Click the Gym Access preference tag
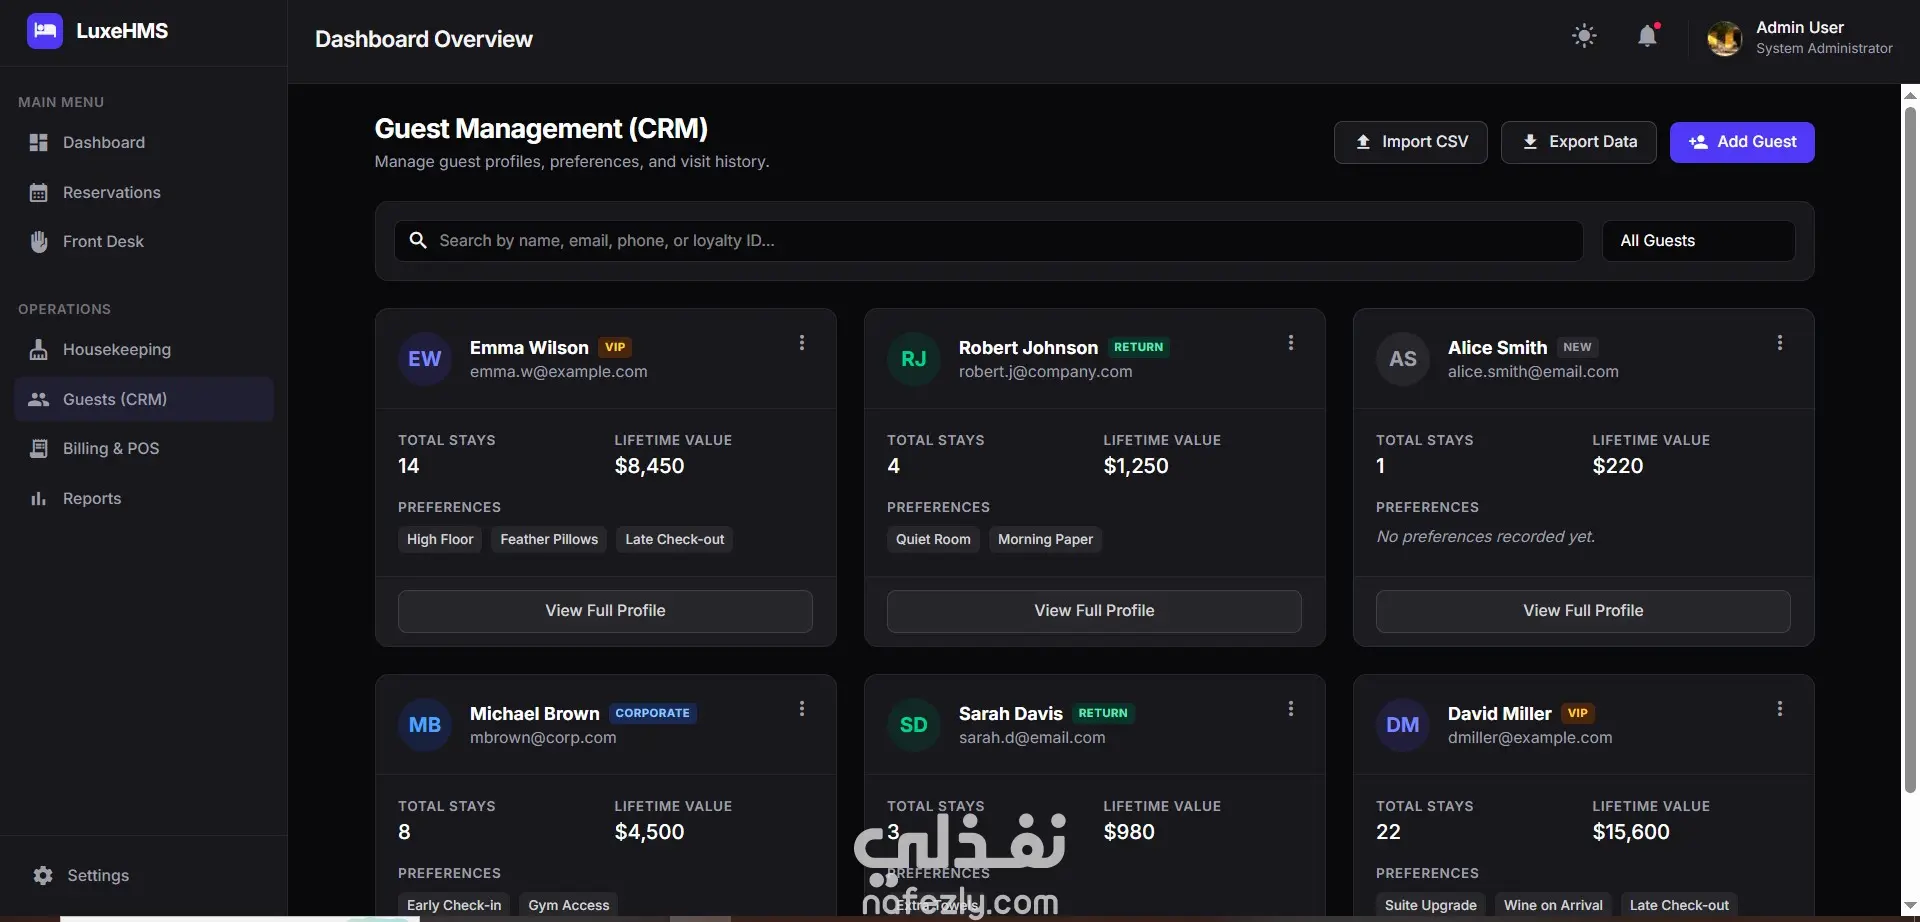 [x=569, y=905]
